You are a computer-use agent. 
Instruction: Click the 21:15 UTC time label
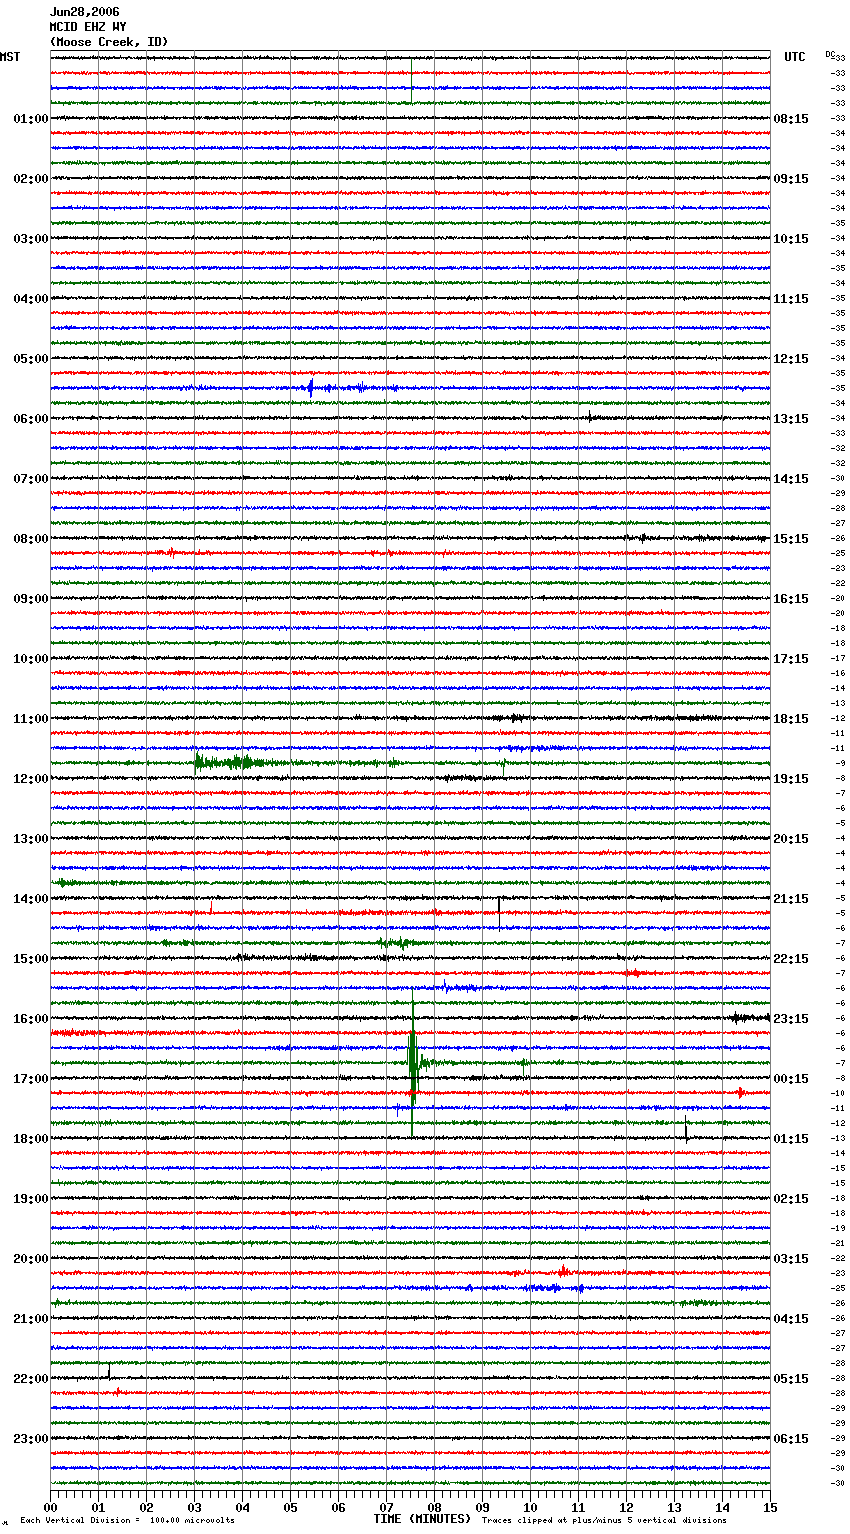coord(791,899)
